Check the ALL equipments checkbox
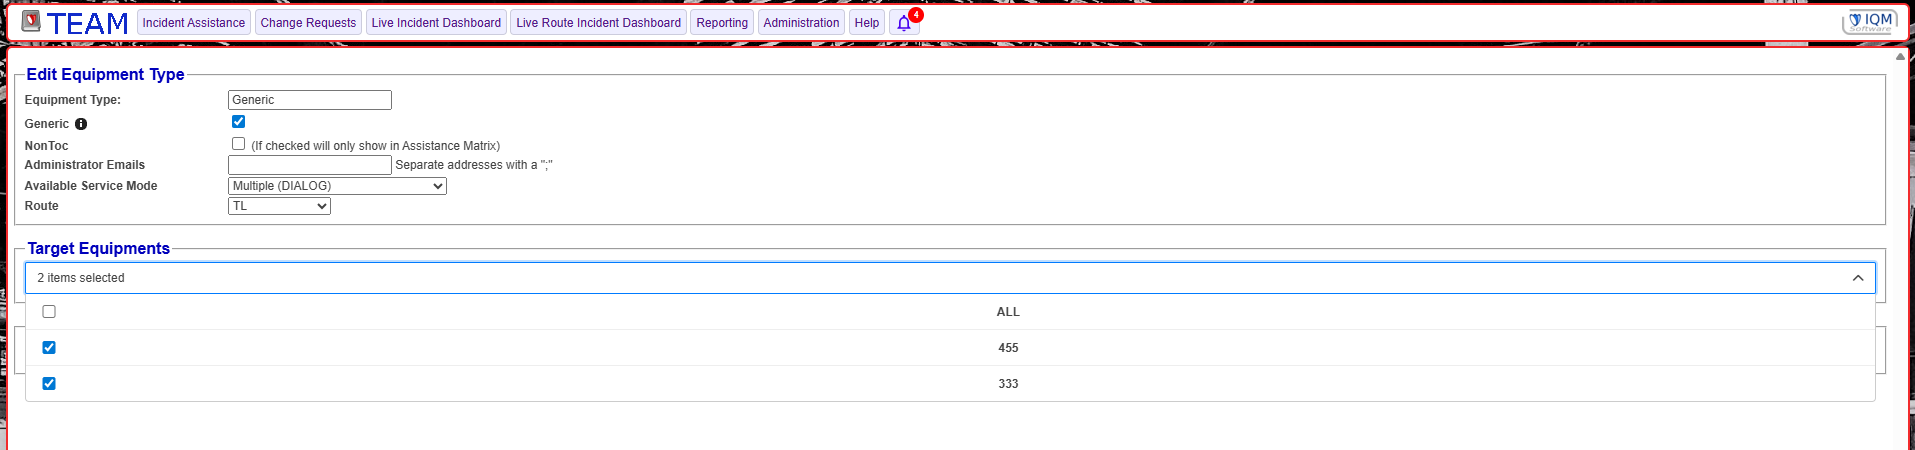1915x450 pixels. coord(49,312)
